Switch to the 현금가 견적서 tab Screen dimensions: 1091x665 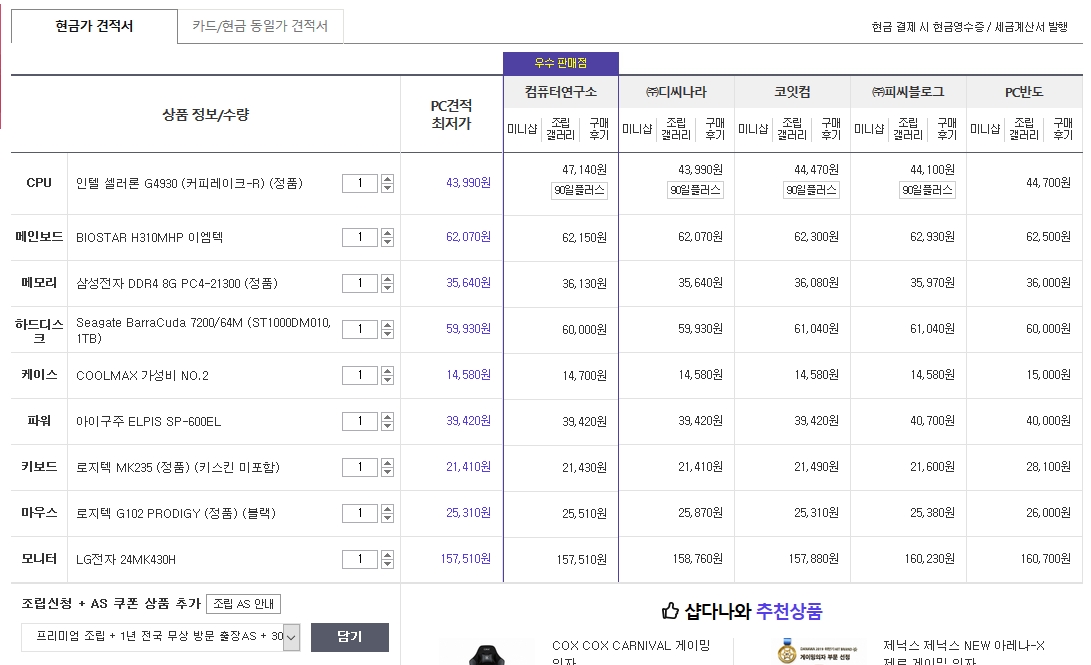point(94,26)
